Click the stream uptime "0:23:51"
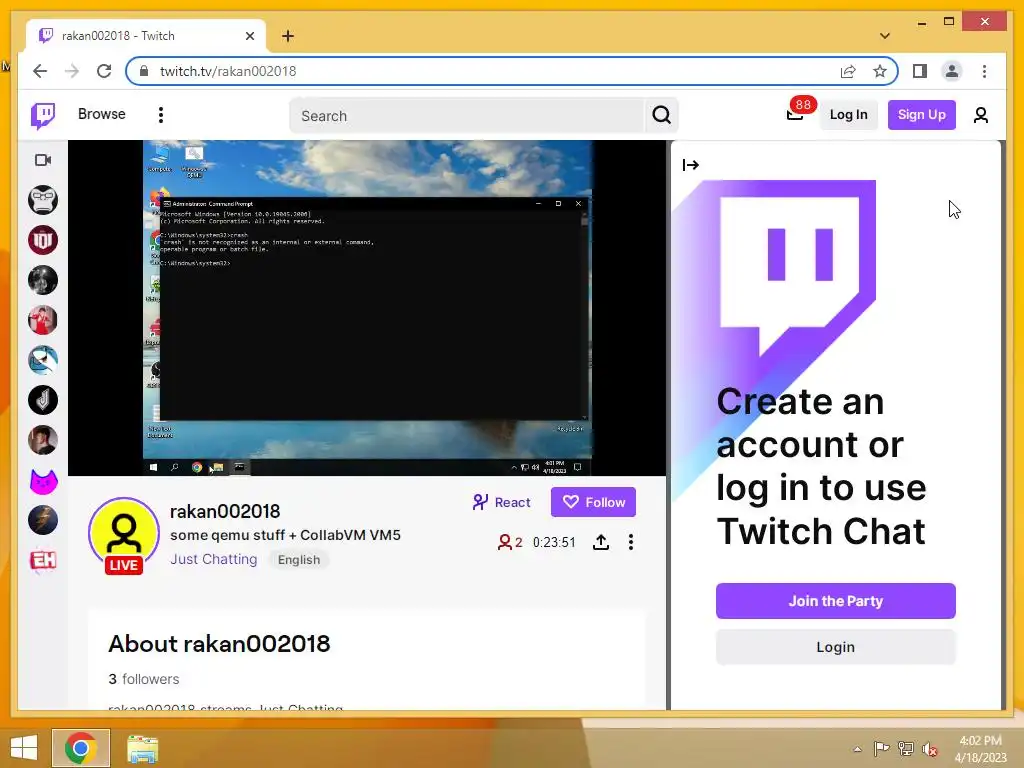The height and width of the screenshot is (768, 1024). [554, 543]
